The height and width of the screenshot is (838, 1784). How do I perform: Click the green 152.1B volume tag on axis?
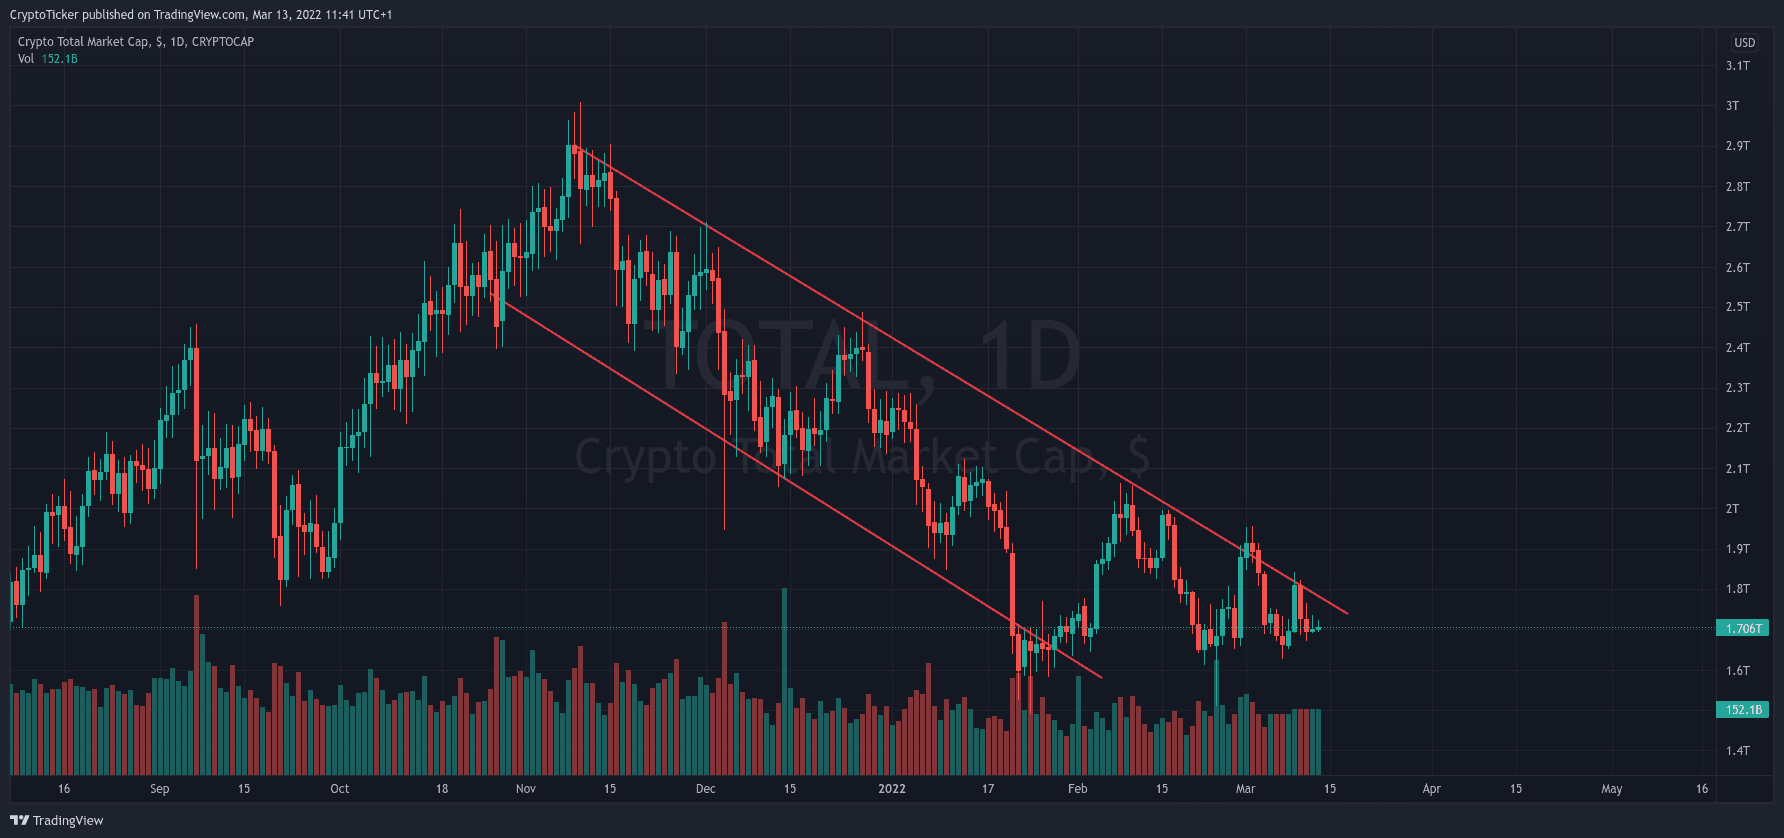tap(1742, 710)
